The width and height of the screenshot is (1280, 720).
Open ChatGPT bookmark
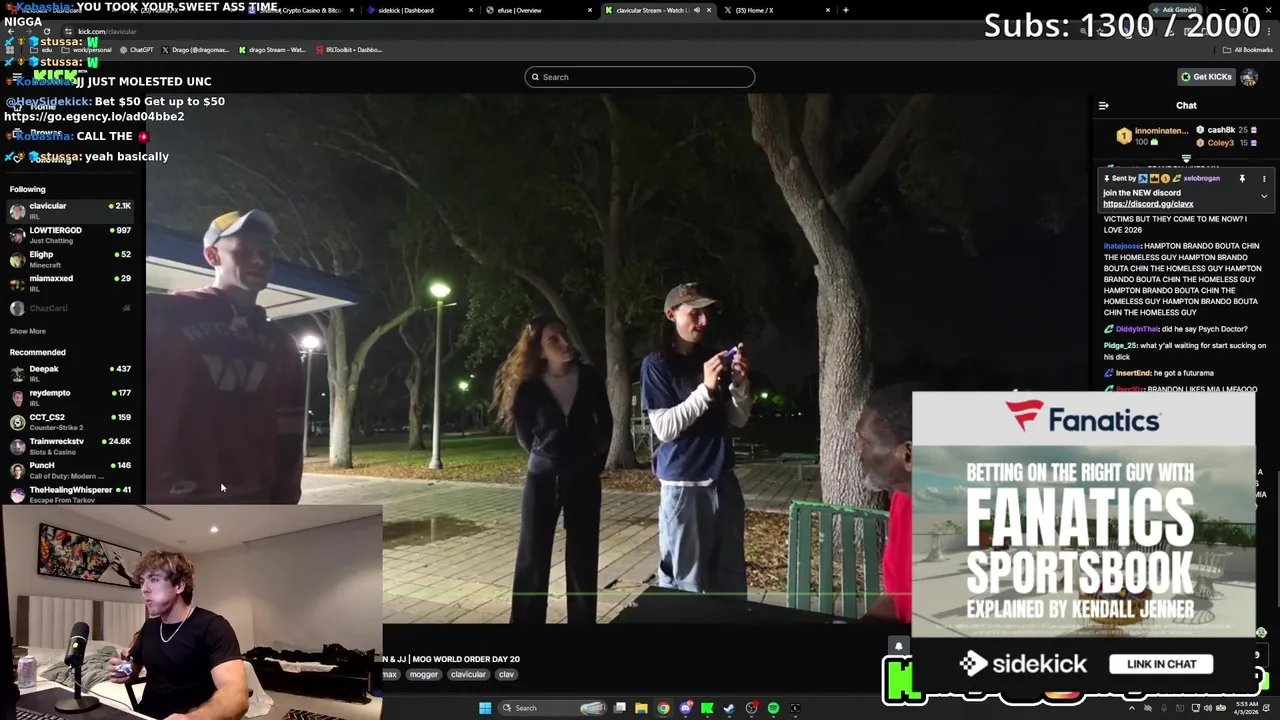pos(136,49)
